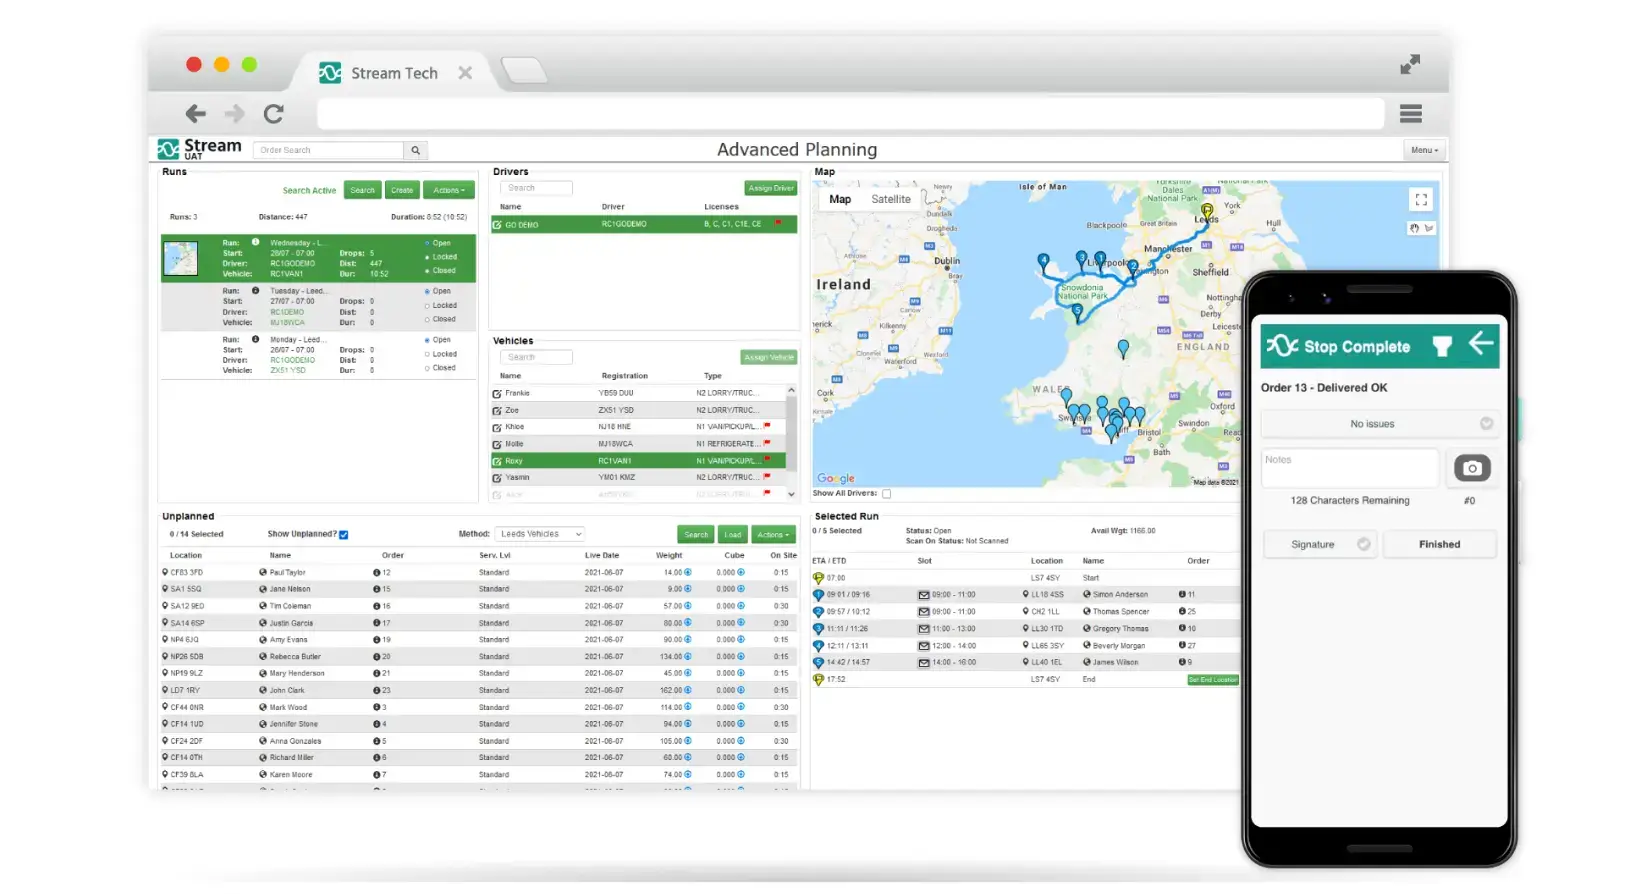This screenshot has height=894, width=1625.
Task: Open the No issues dropdown on phone
Action: click(1379, 424)
